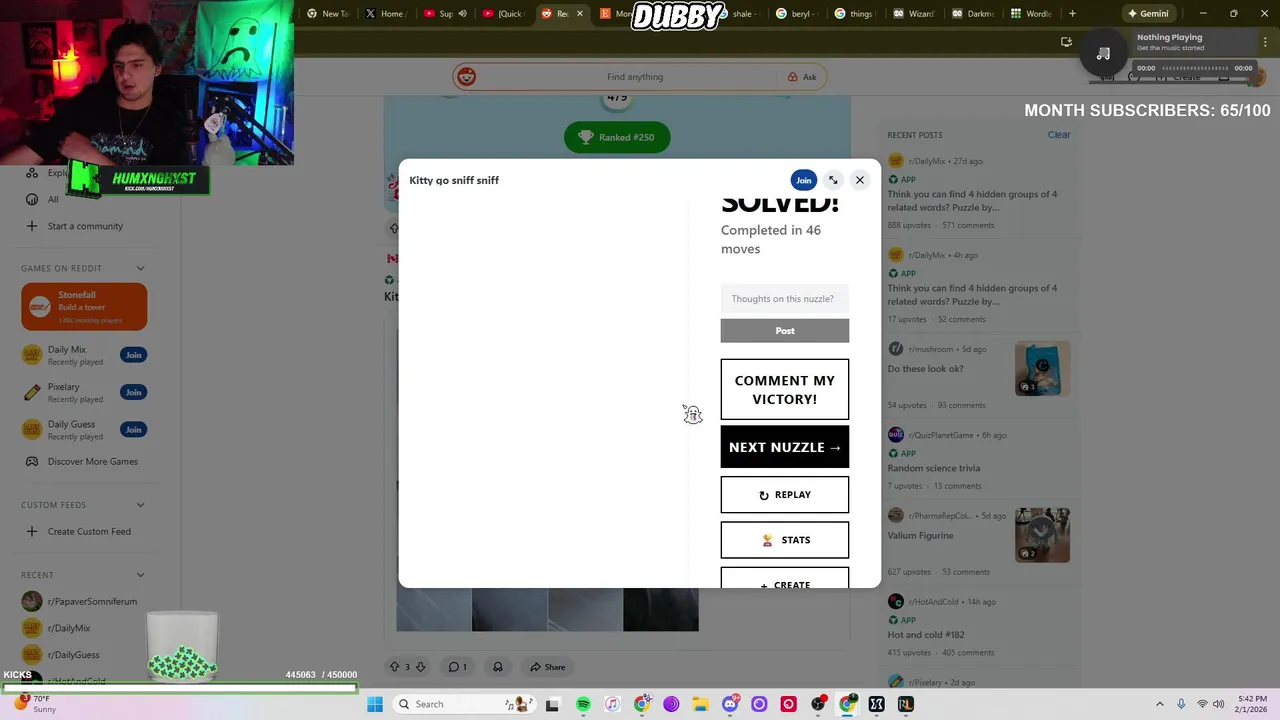Image resolution: width=1280 pixels, height=720 pixels.
Task: Show hidden system tray icons
Action: coord(1160,704)
